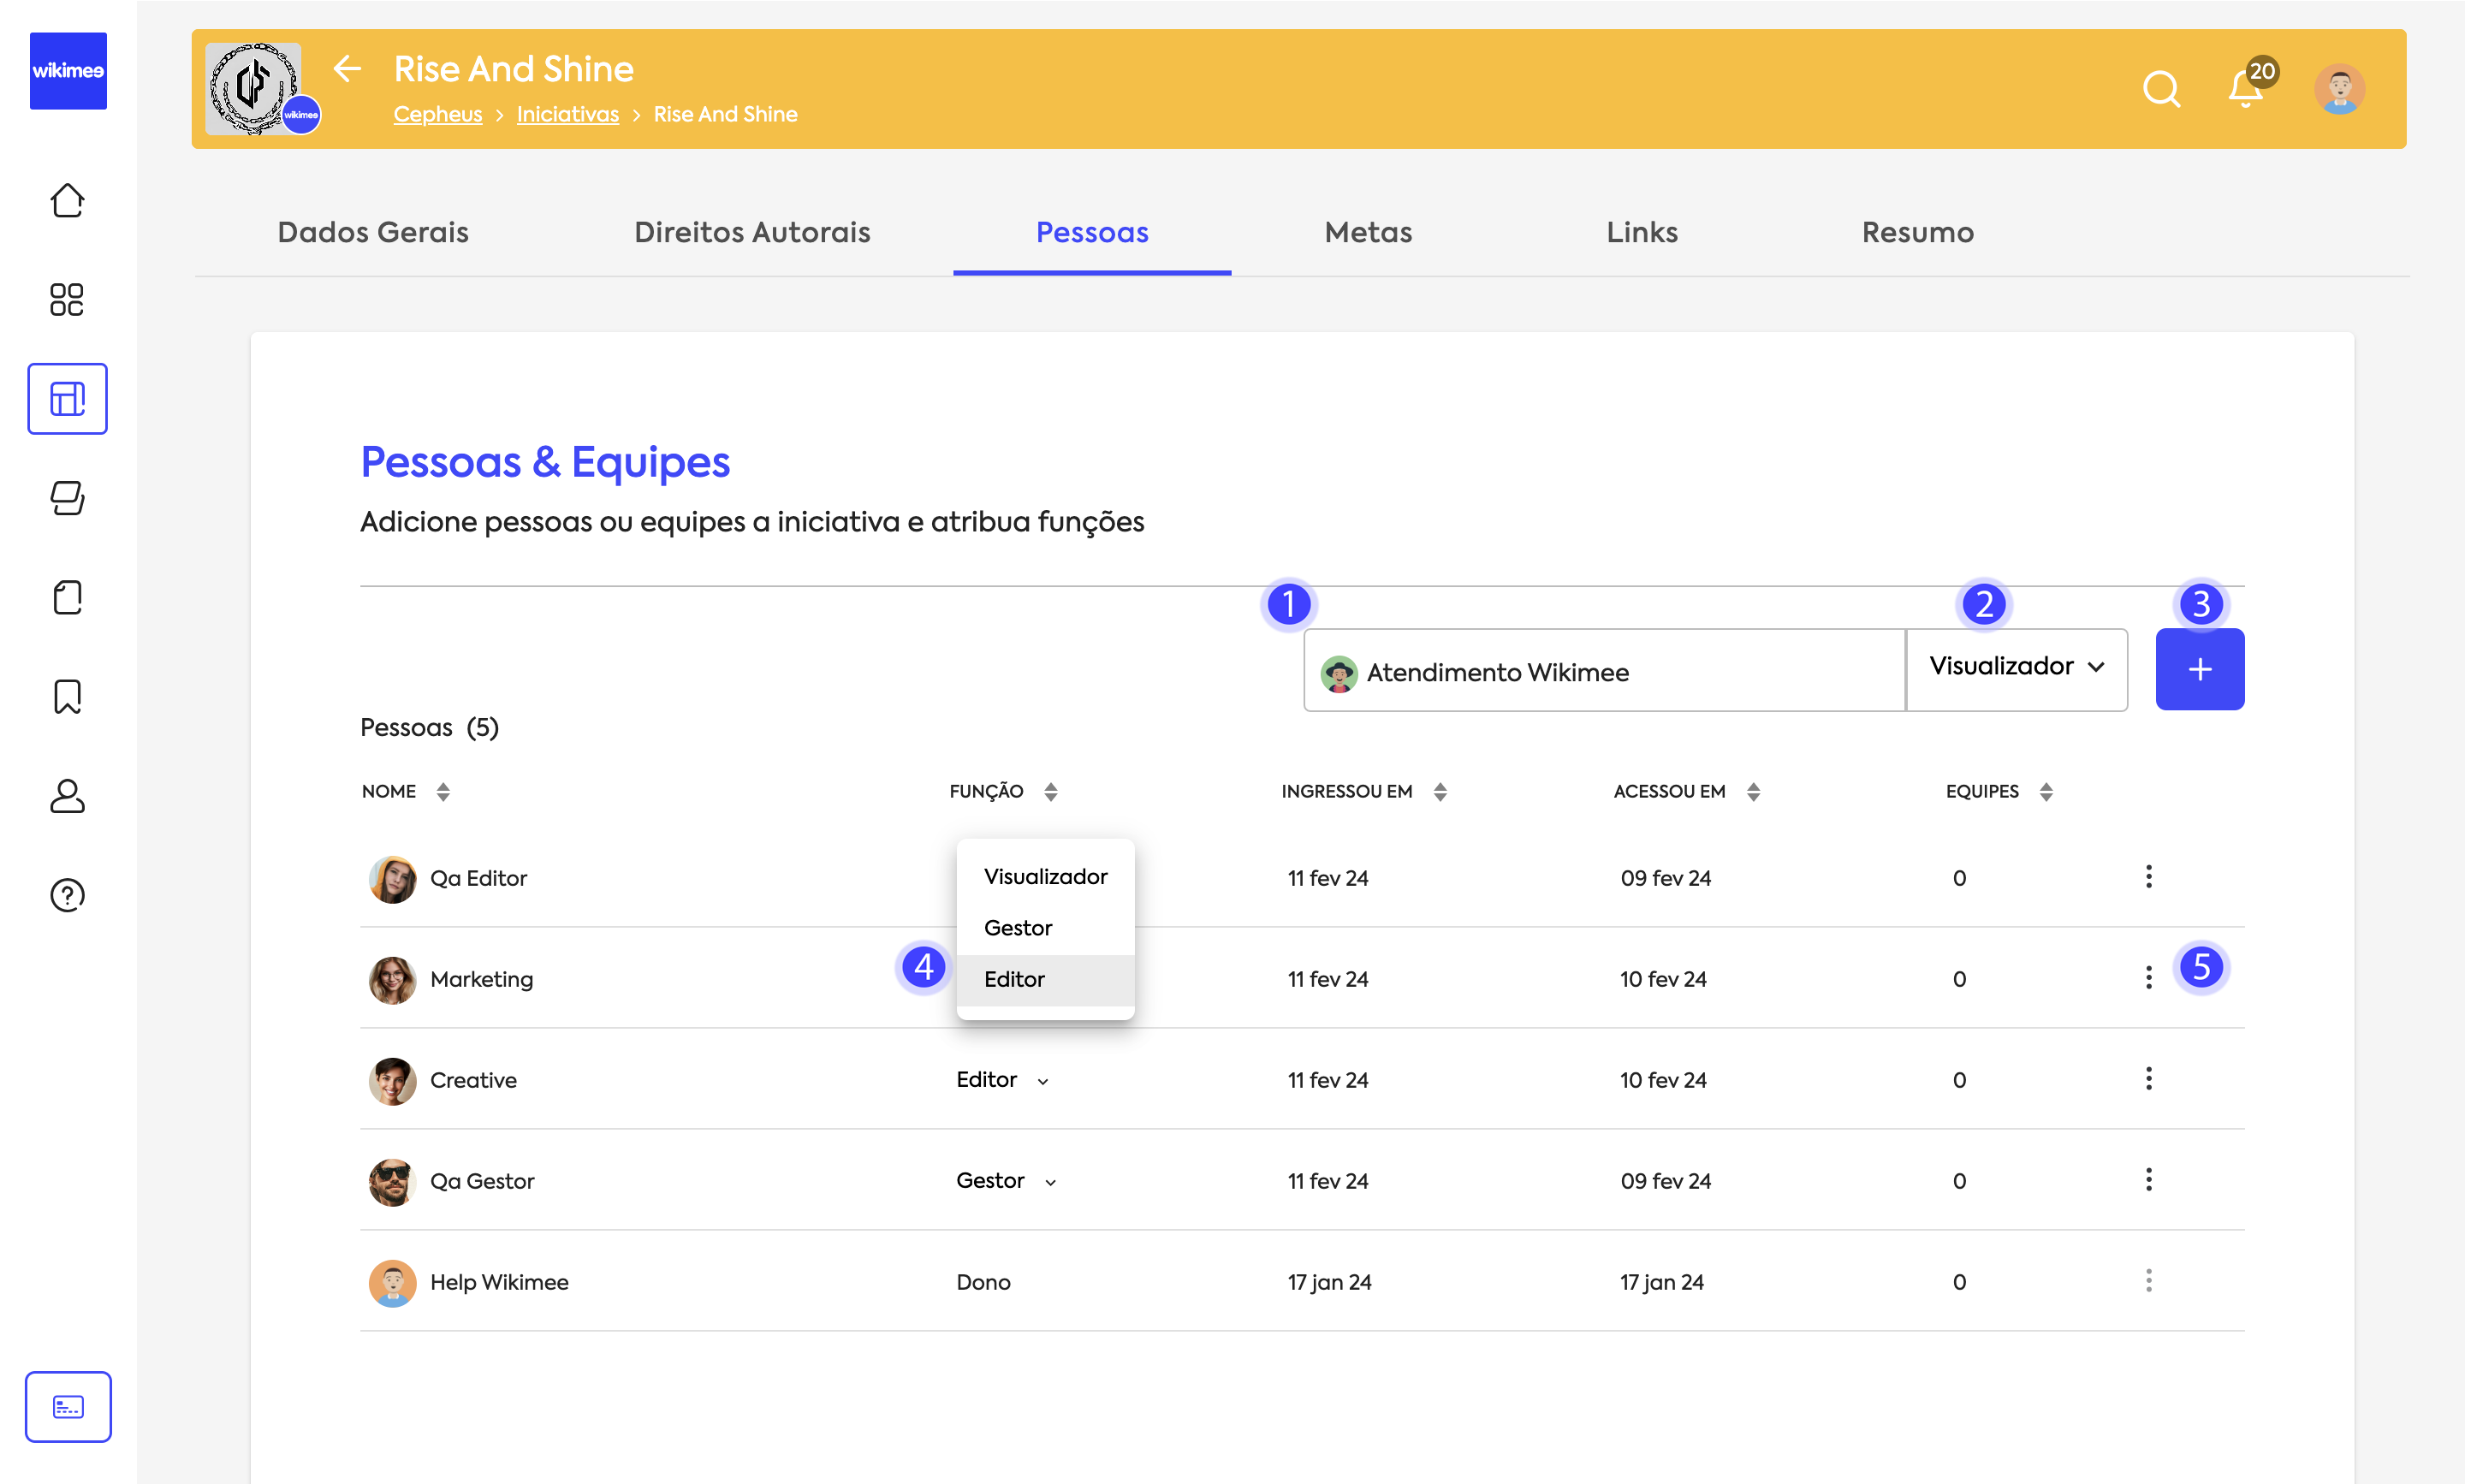
Task: Sort table by Nome column
Action: pos(443,792)
